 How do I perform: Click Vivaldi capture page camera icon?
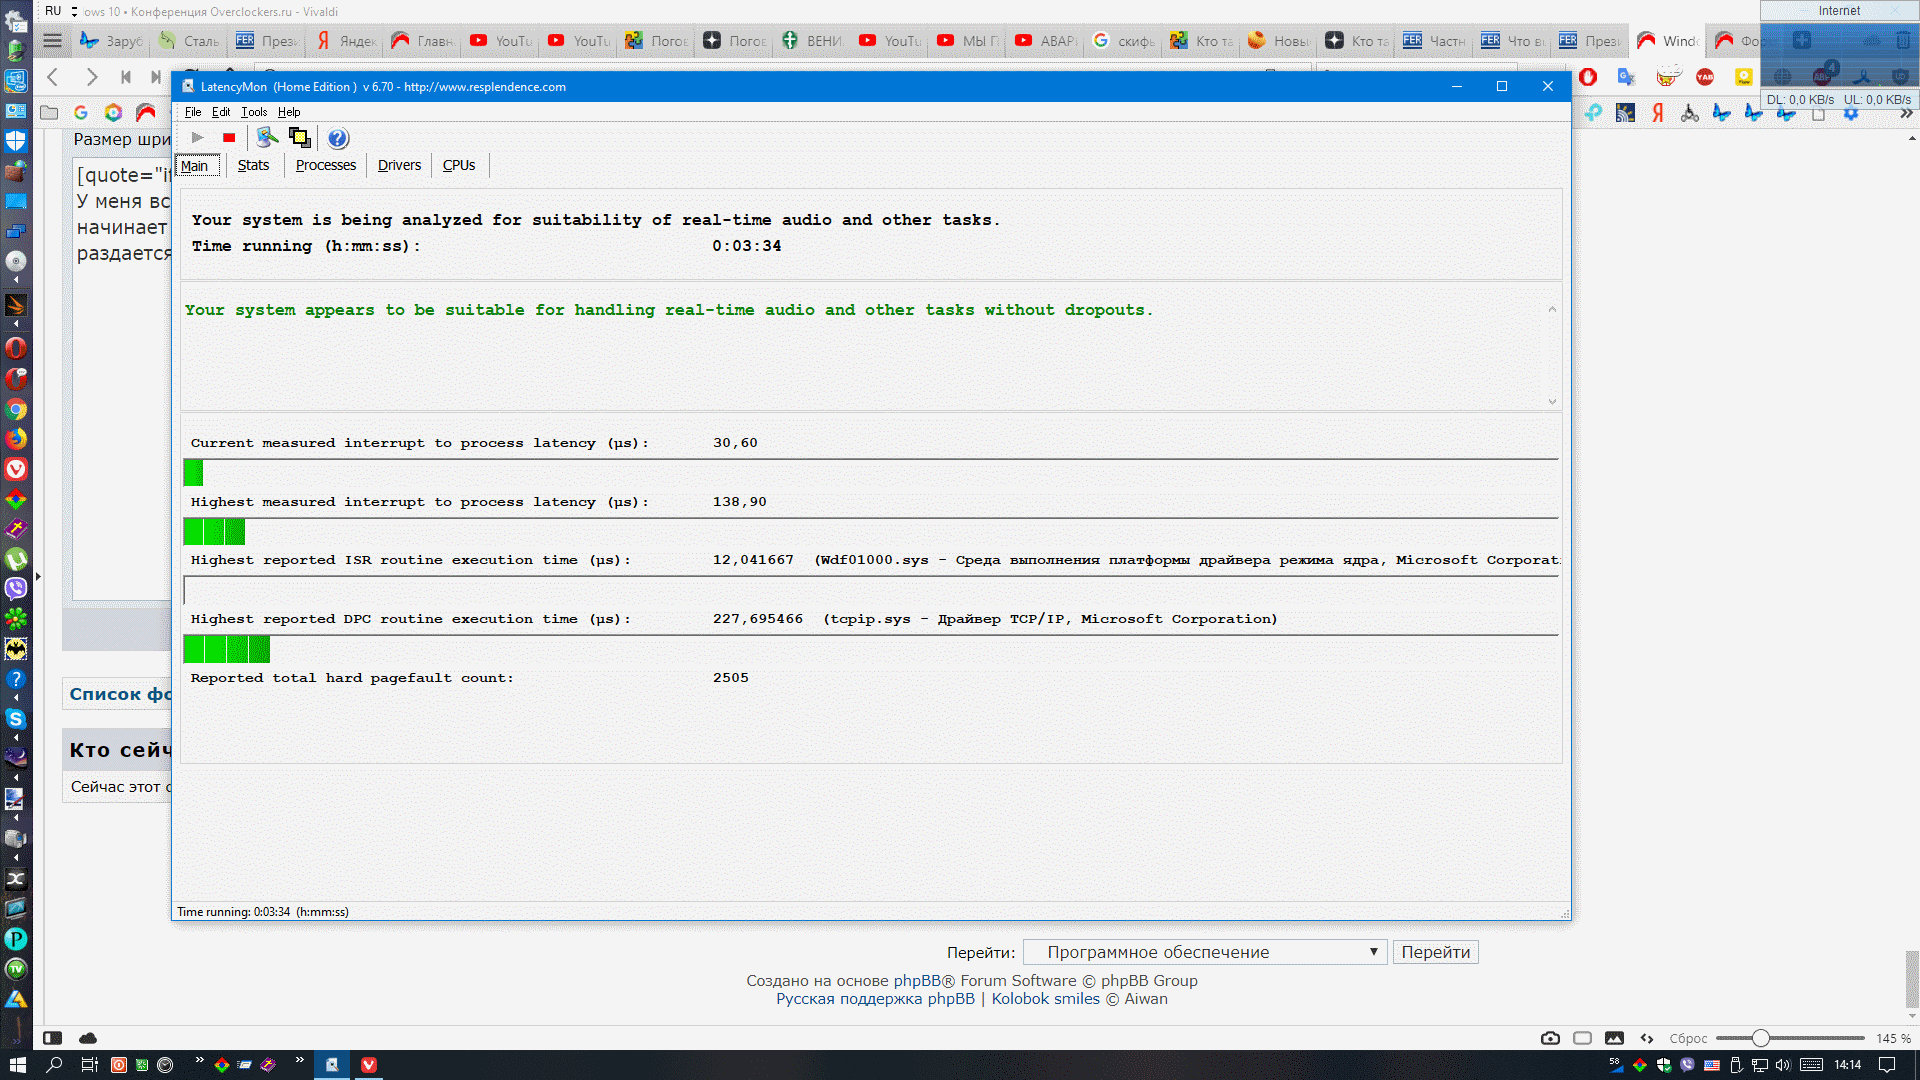click(1550, 1038)
